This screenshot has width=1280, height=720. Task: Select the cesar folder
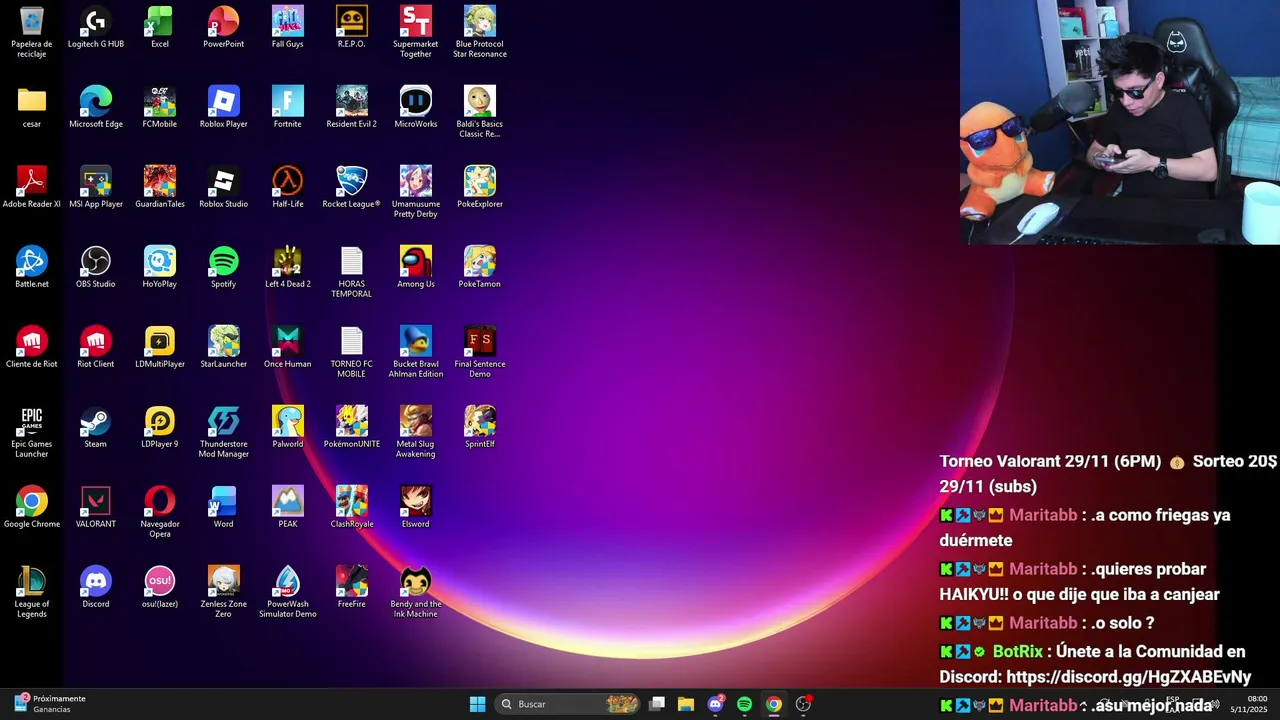[x=32, y=107]
